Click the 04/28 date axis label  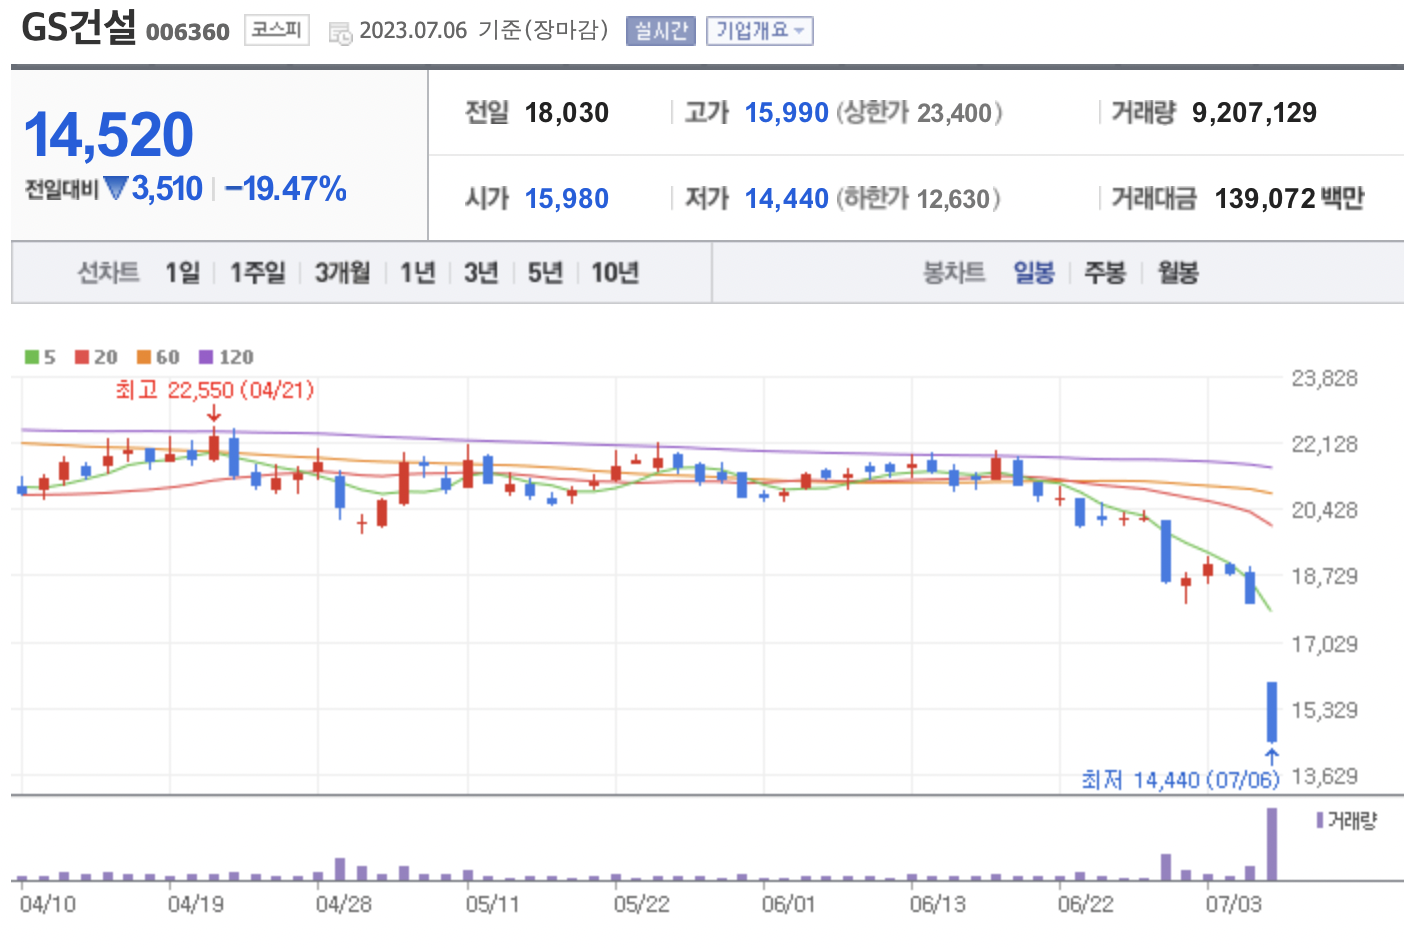[x=343, y=905]
